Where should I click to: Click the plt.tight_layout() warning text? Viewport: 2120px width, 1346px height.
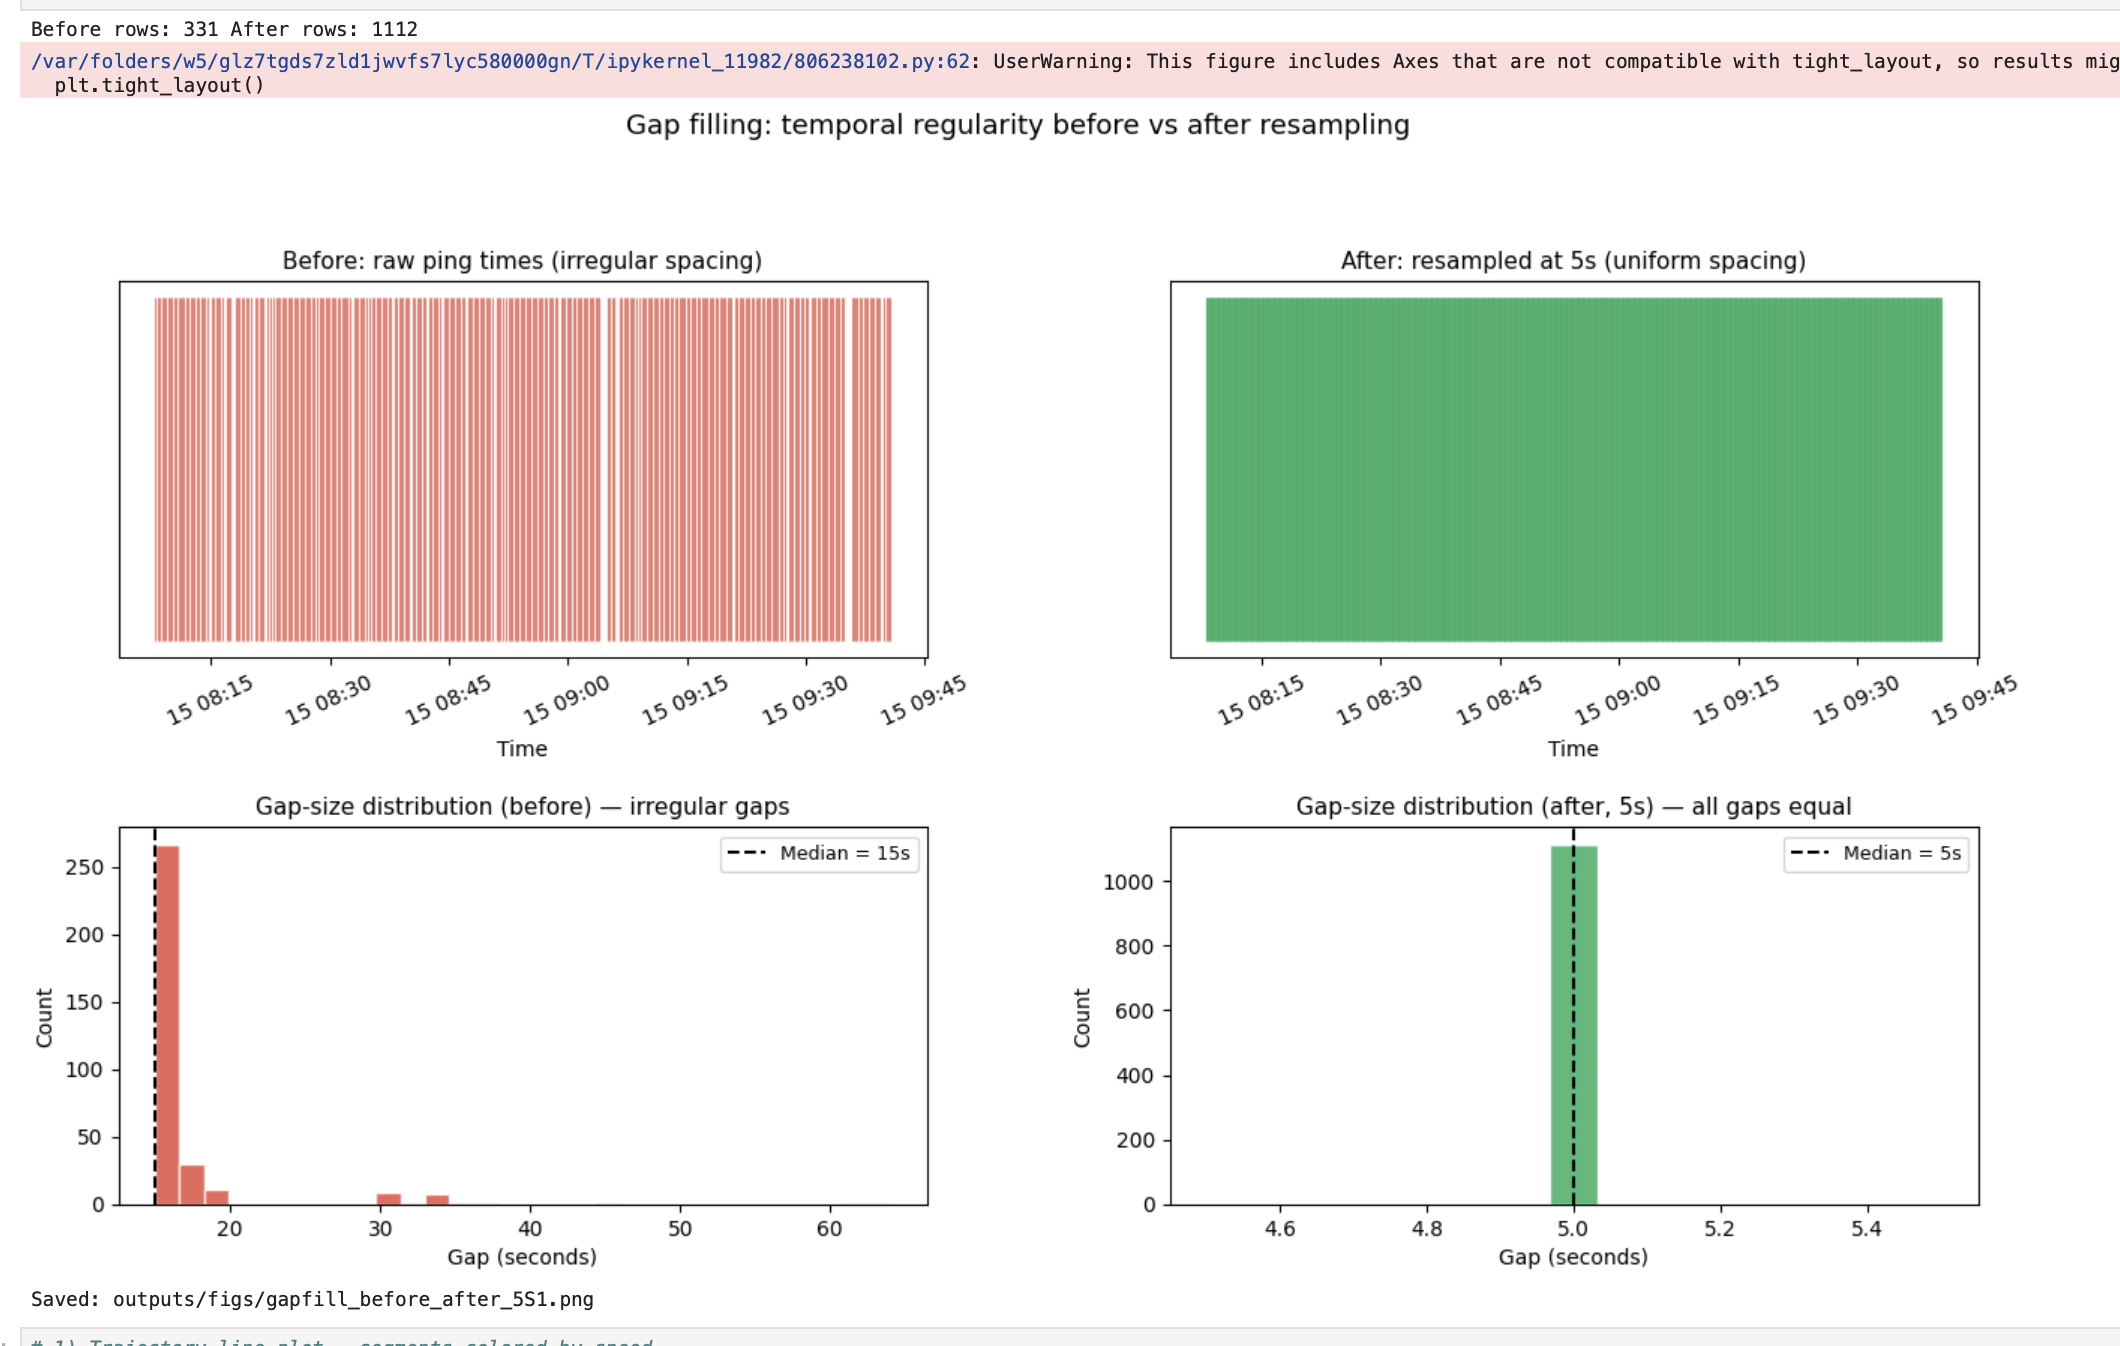pos(159,85)
